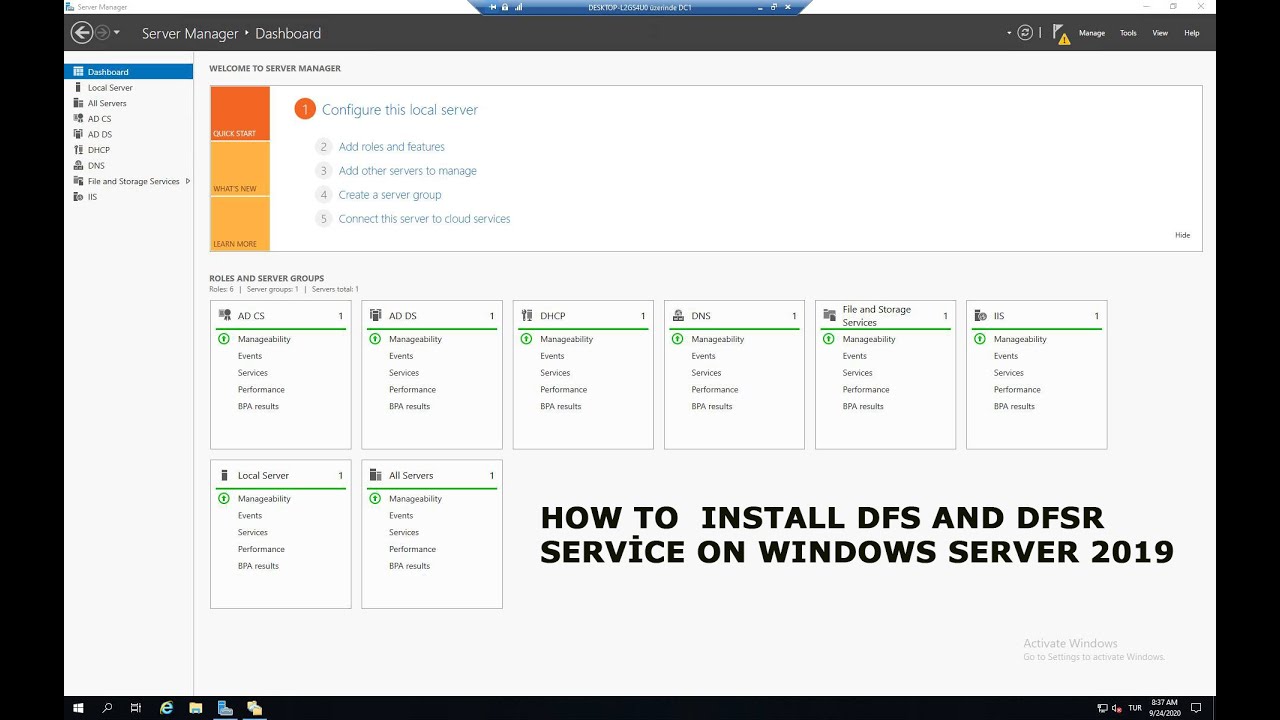Image resolution: width=1280 pixels, height=720 pixels.
Task: Click the All Servers tile icon
Action: pyautogui.click(x=375, y=475)
